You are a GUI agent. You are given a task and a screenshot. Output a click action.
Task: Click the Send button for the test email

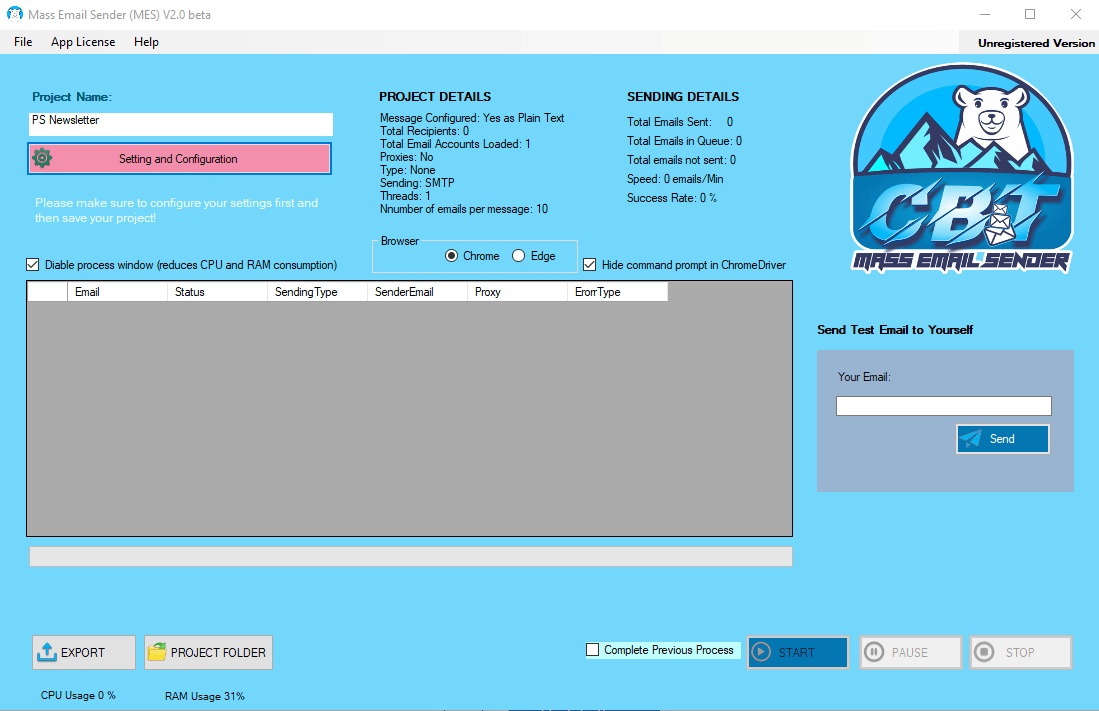1002,438
